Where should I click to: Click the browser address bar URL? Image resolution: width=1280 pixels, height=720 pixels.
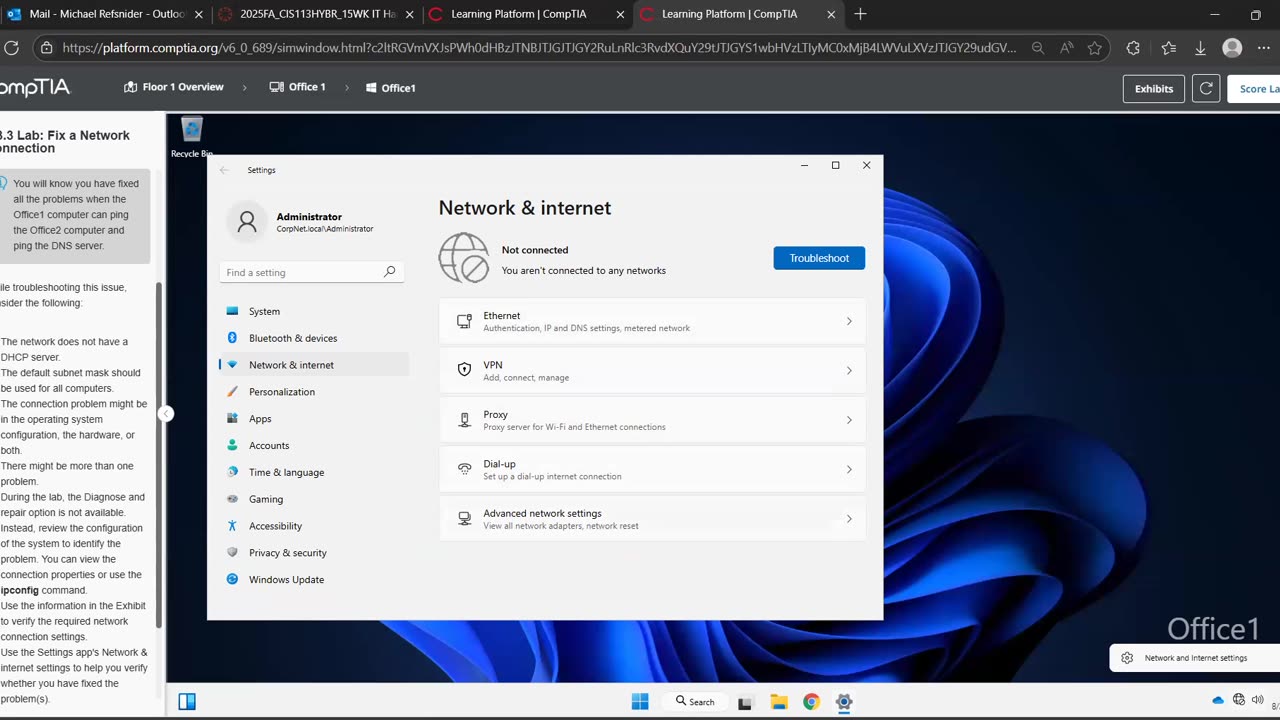pyautogui.click(x=540, y=48)
